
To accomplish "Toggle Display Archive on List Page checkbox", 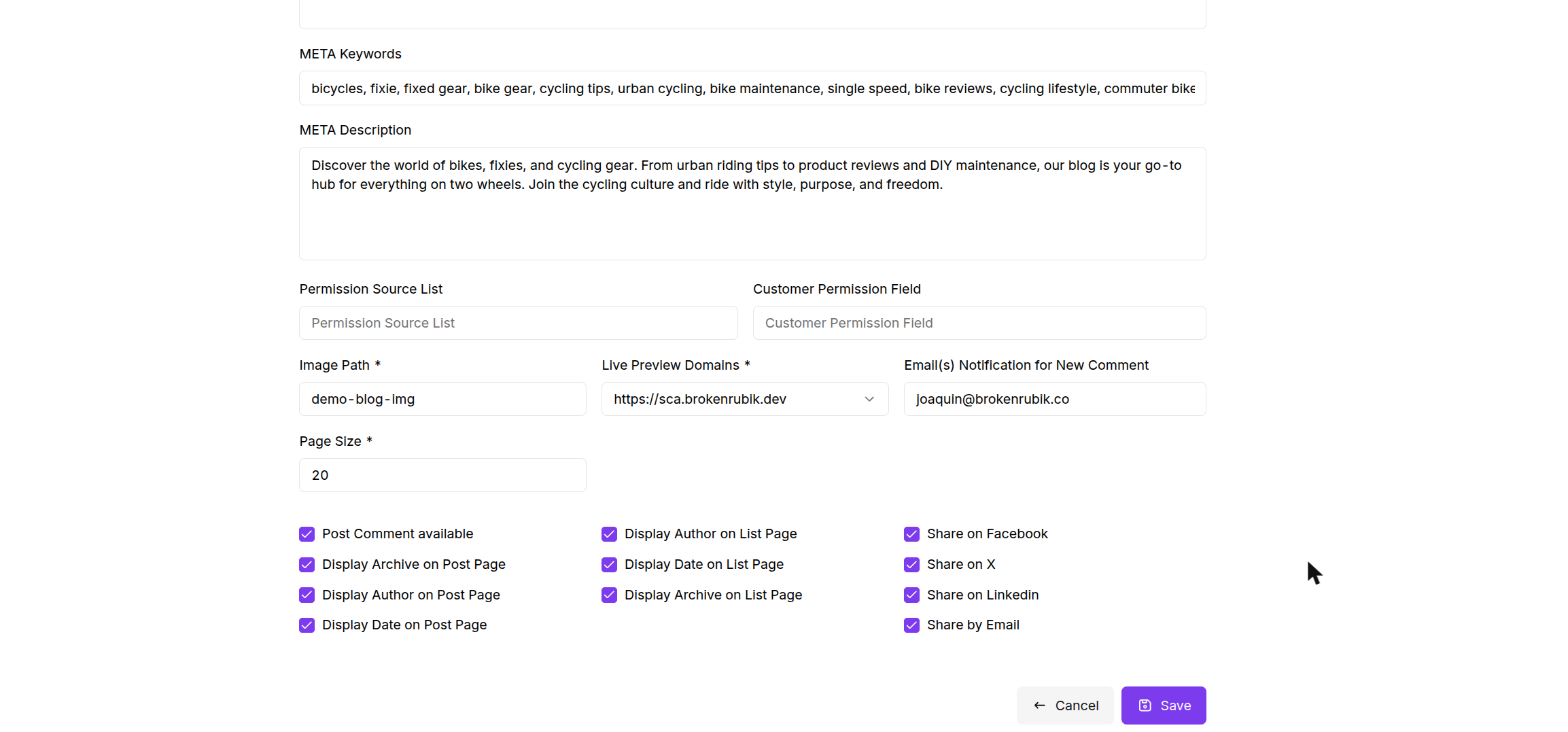I will pyautogui.click(x=609, y=595).
